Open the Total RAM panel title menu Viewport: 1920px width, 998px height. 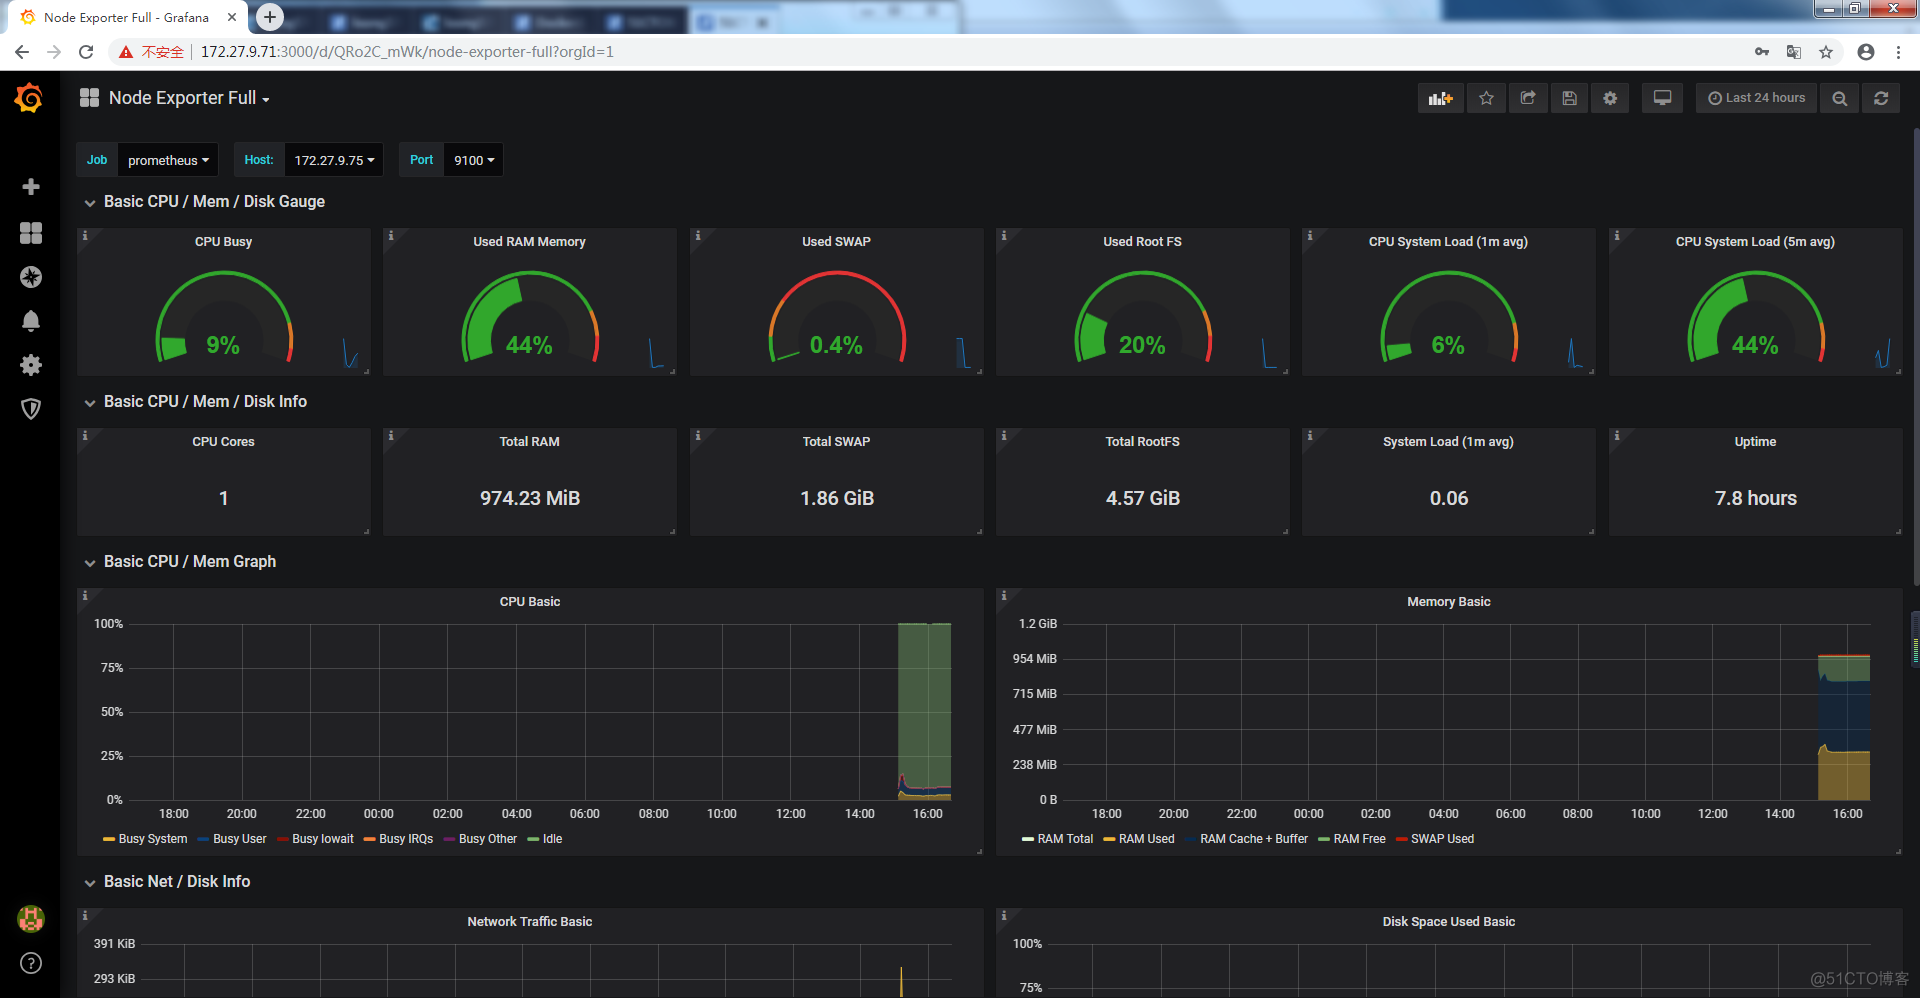pos(530,442)
